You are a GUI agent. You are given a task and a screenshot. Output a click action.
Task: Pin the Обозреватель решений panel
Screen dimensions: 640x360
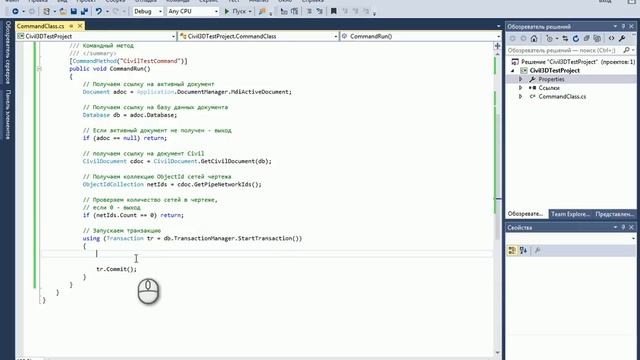(x=623, y=27)
